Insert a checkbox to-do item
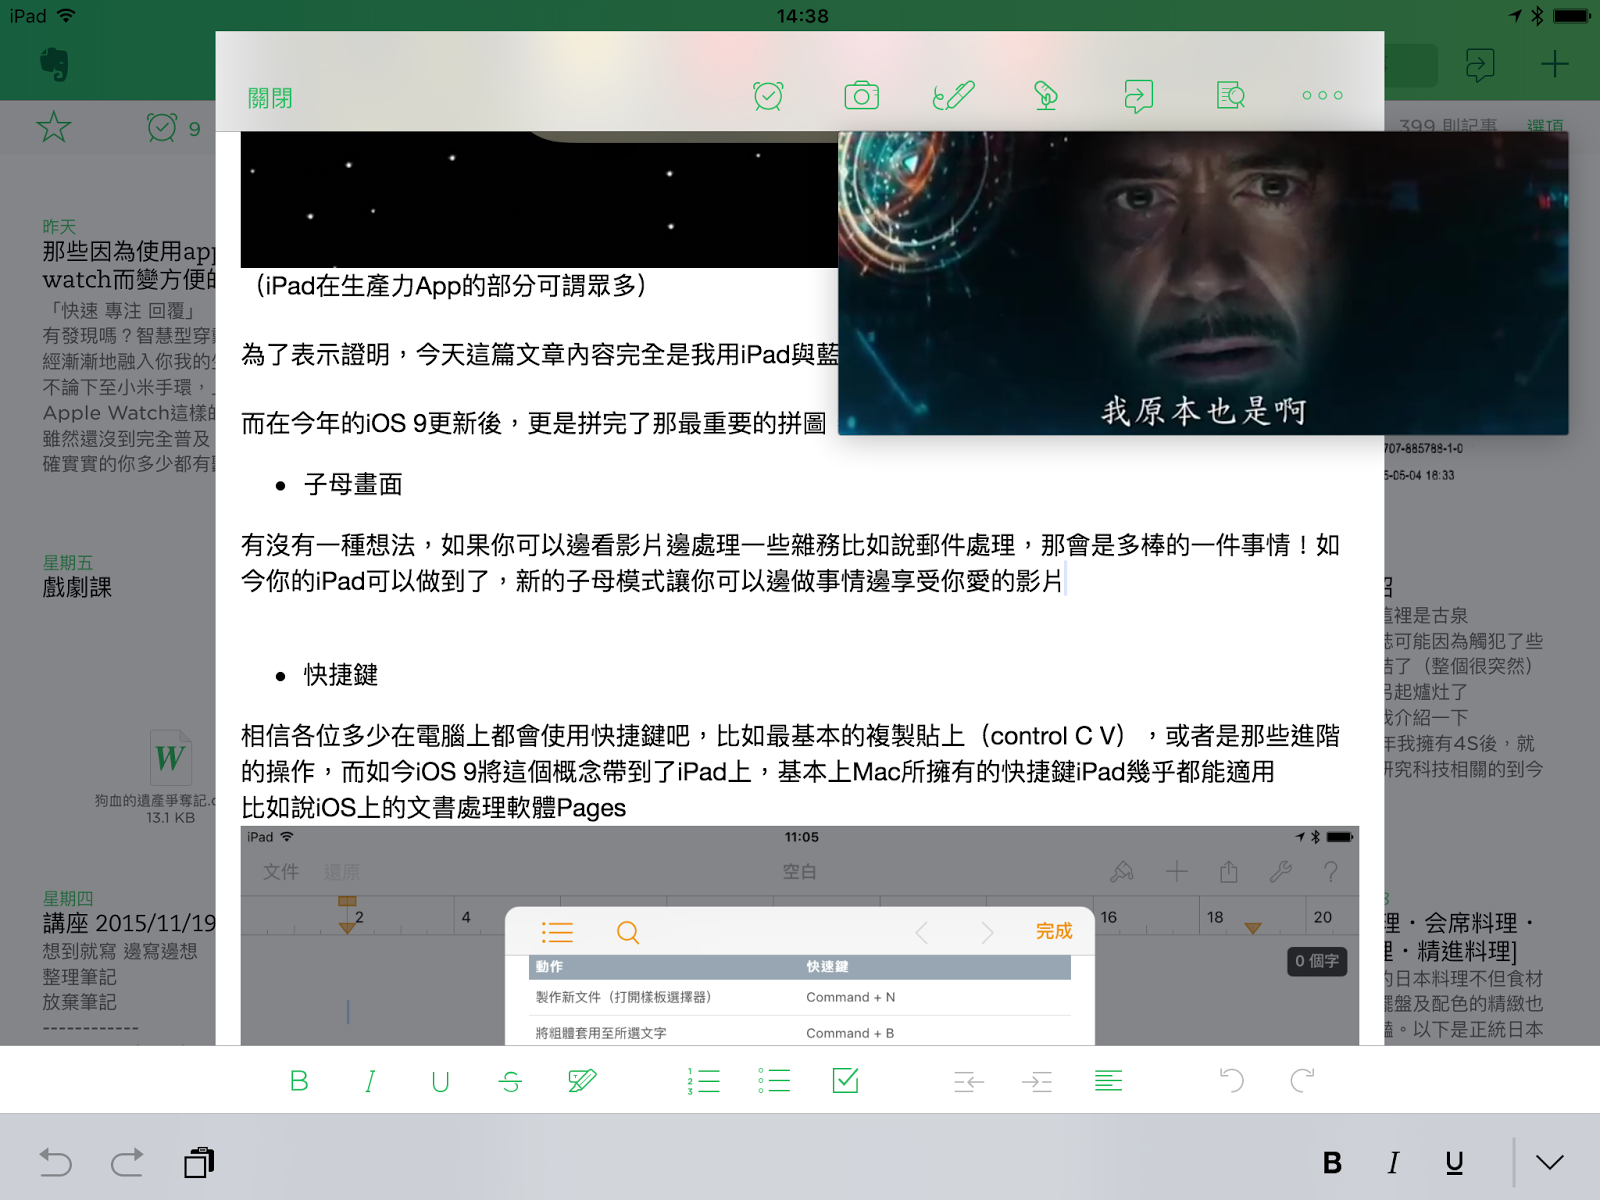The image size is (1600, 1200). point(845,1080)
